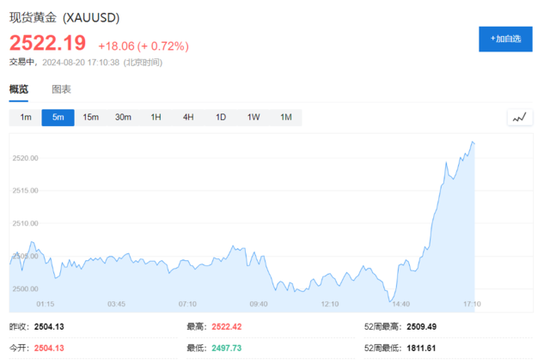Click the 14:40 time axis label
The height and width of the screenshot is (364, 550).
[401, 304]
